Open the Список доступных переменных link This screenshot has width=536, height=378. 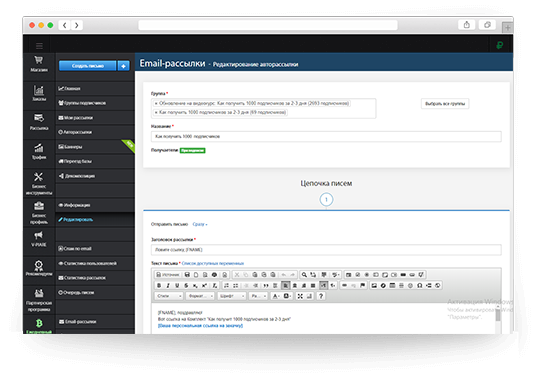tap(213, 263)
